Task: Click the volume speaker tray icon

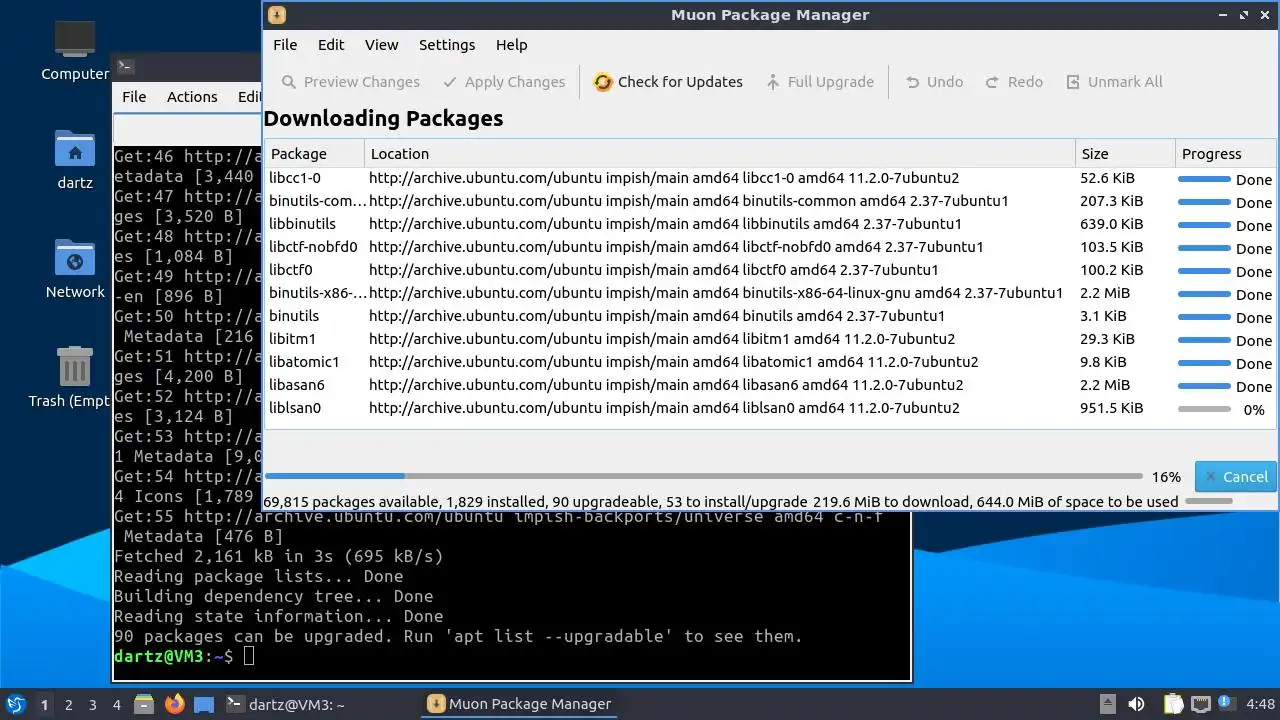Action: (1136, 704)
